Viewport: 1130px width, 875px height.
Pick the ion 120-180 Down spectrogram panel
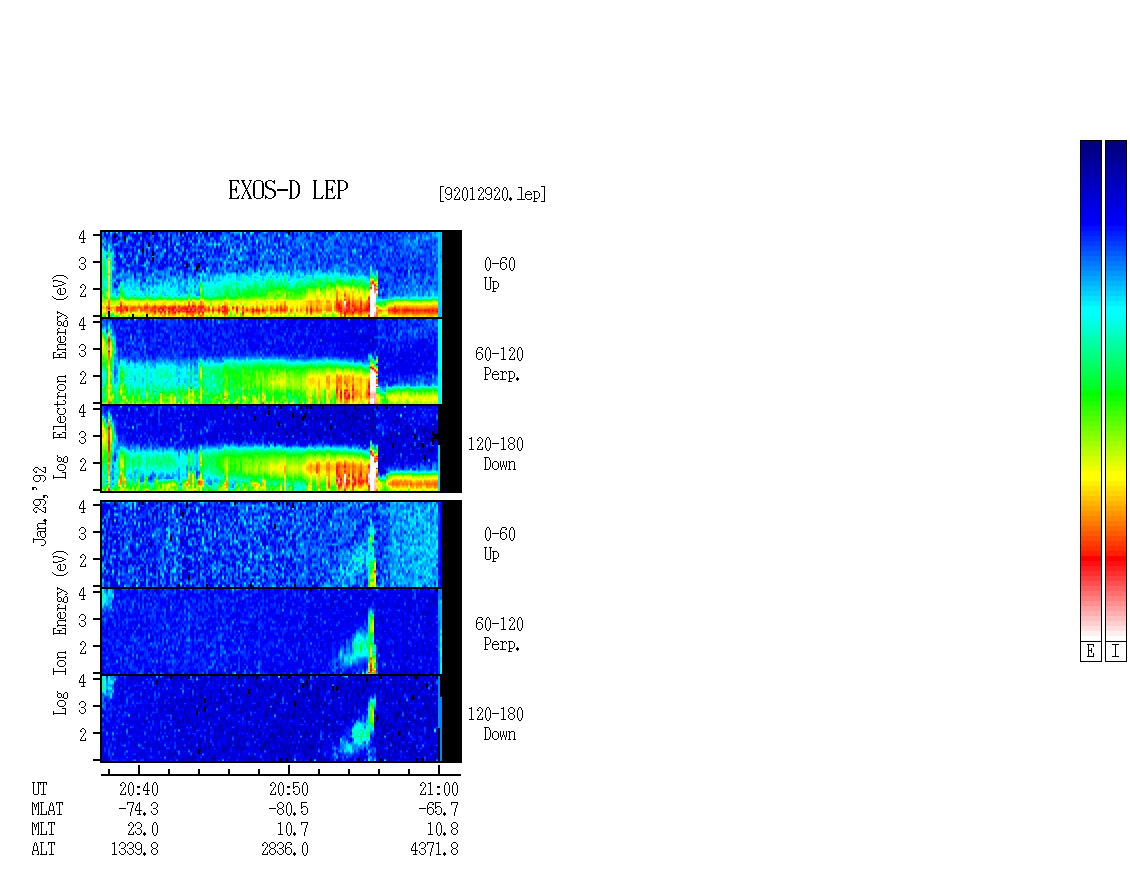[281, 719]
